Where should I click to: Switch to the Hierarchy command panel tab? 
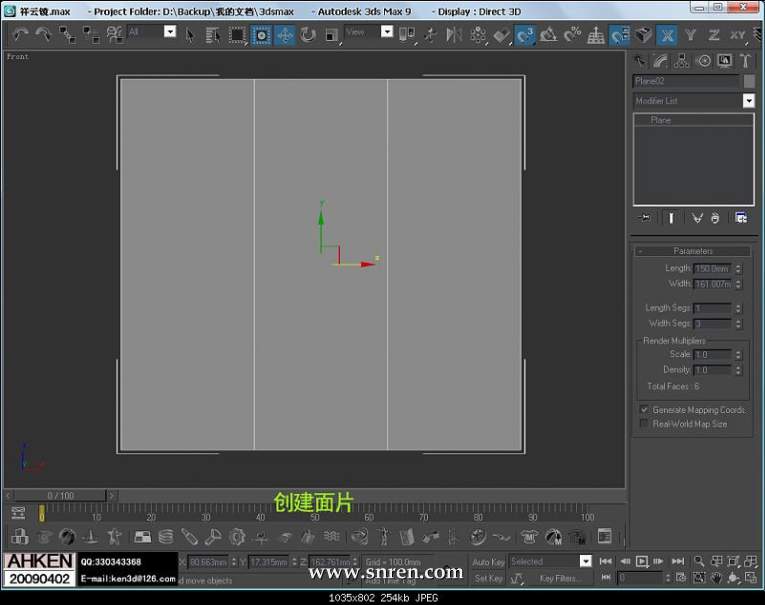pos(682,61)
